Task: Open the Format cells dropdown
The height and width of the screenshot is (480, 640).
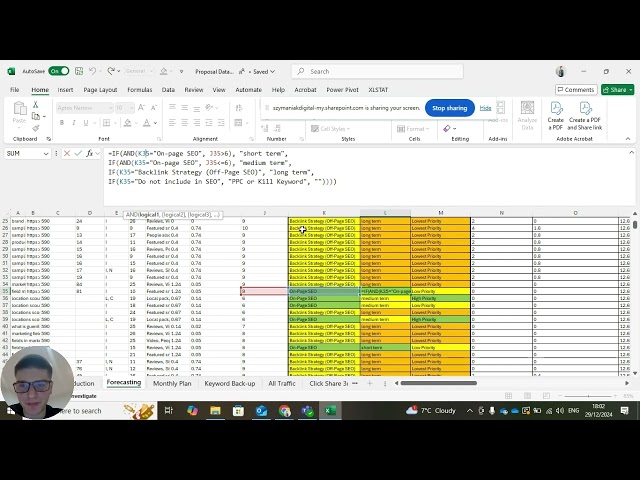Action: 413,129
